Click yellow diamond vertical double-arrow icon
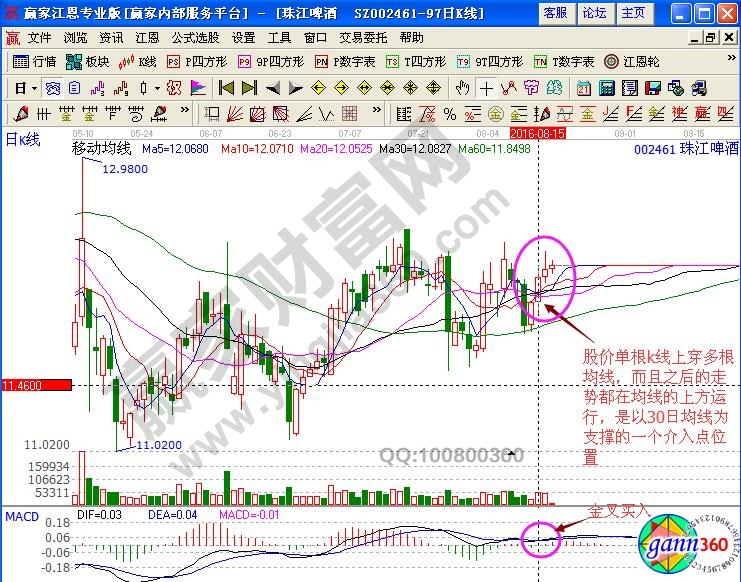The height and width of the screenshot is (582, 741). tap(434, 88)
